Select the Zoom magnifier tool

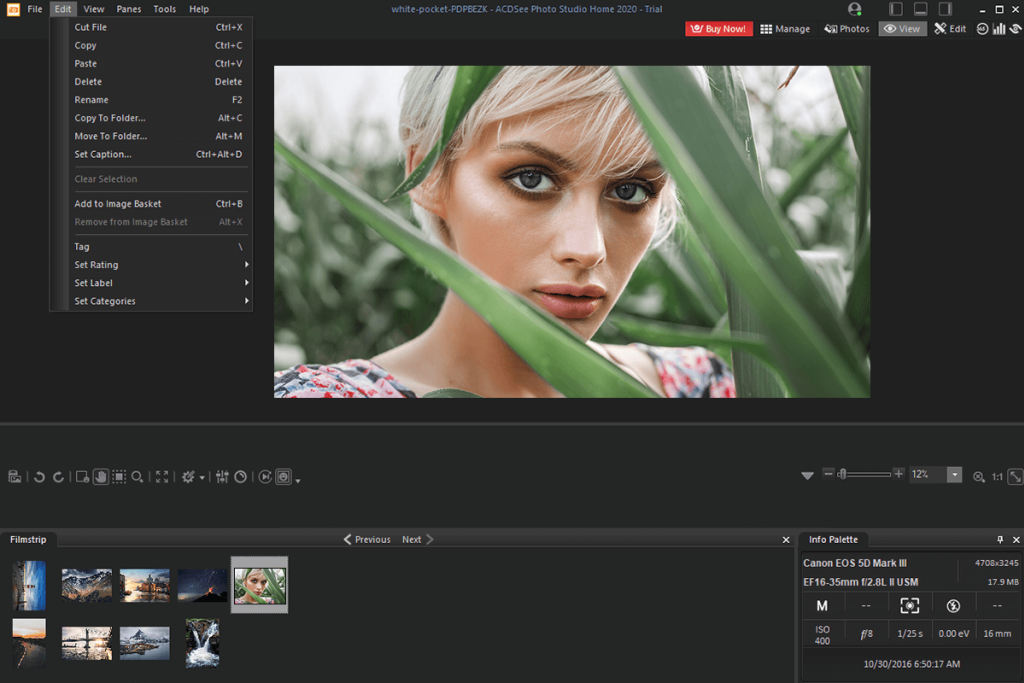[x=137, y=477]
